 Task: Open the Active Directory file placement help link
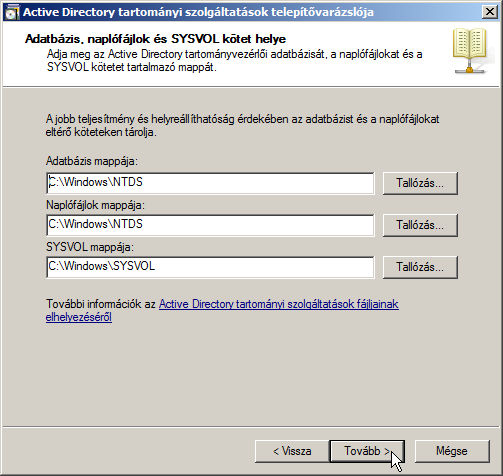point(279,304)
